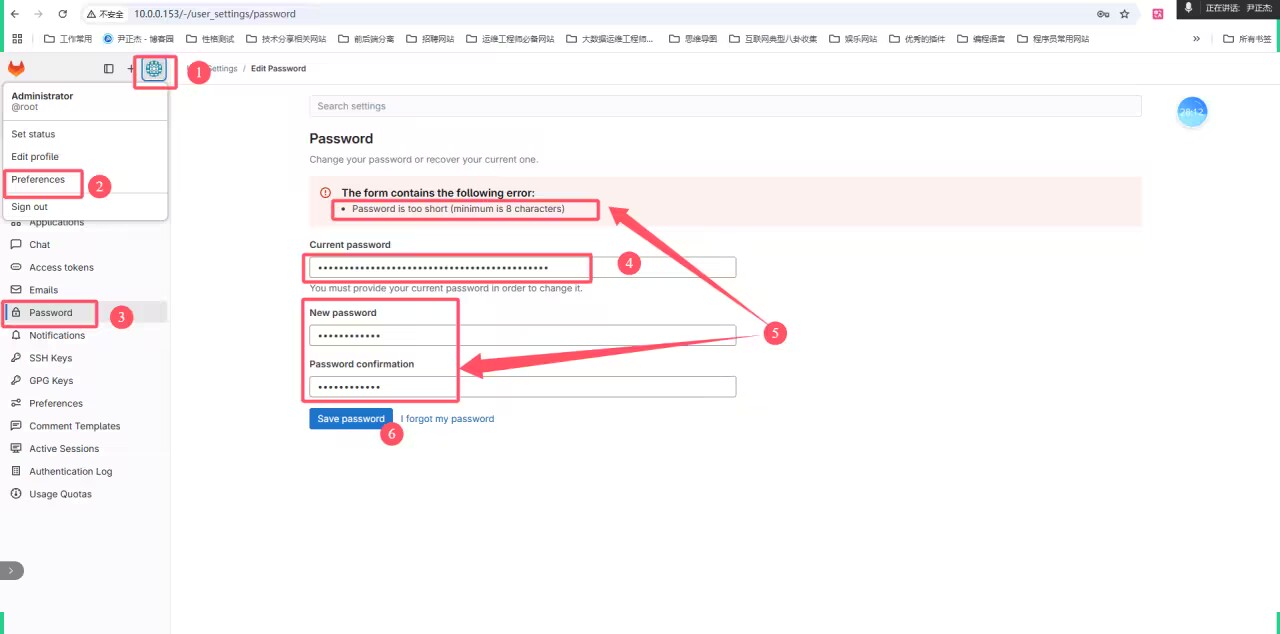Bookmark this page with the star
Viewport: 1280px width, 634px height.
click(x=1125, y=14)
